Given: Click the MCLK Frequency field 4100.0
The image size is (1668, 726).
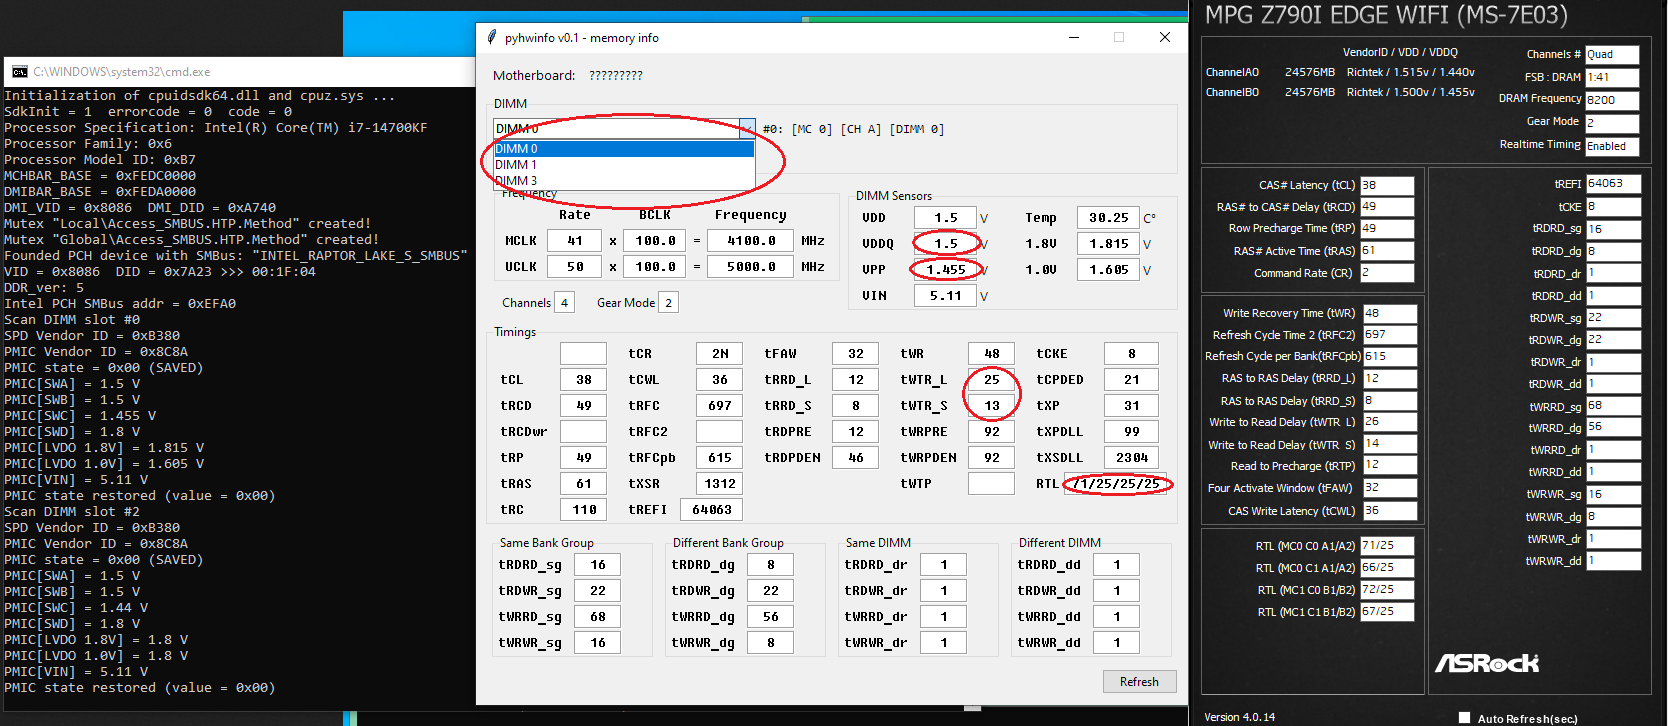Looking at the screenshot, I should click(751, 241).
